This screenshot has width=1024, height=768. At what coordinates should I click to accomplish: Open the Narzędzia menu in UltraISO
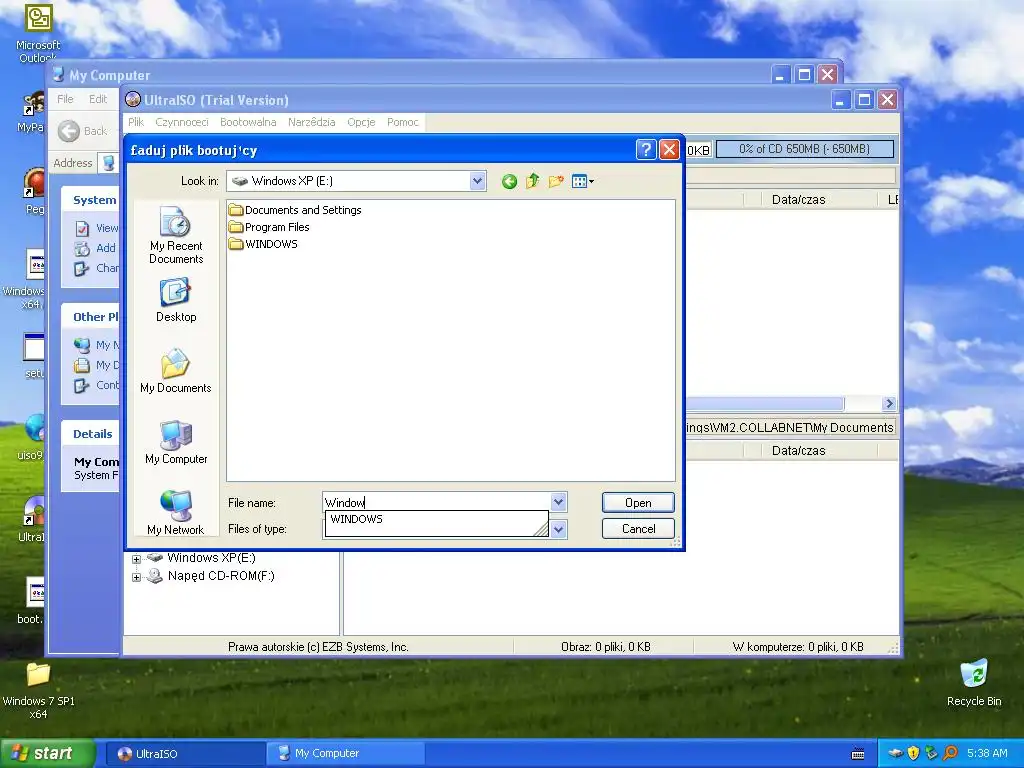pos(312,122)
